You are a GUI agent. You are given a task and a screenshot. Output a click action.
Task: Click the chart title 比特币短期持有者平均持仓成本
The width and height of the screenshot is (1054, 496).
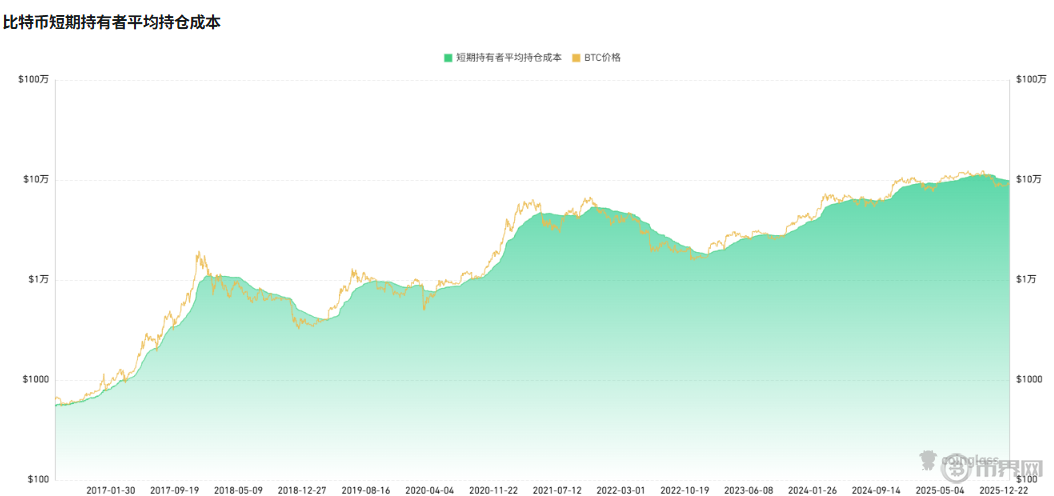tap(111, 21)
